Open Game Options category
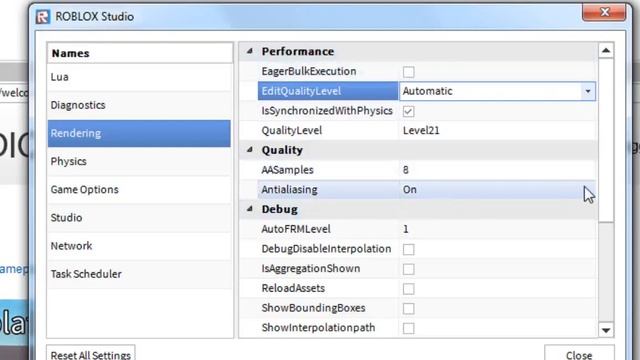 139,190
